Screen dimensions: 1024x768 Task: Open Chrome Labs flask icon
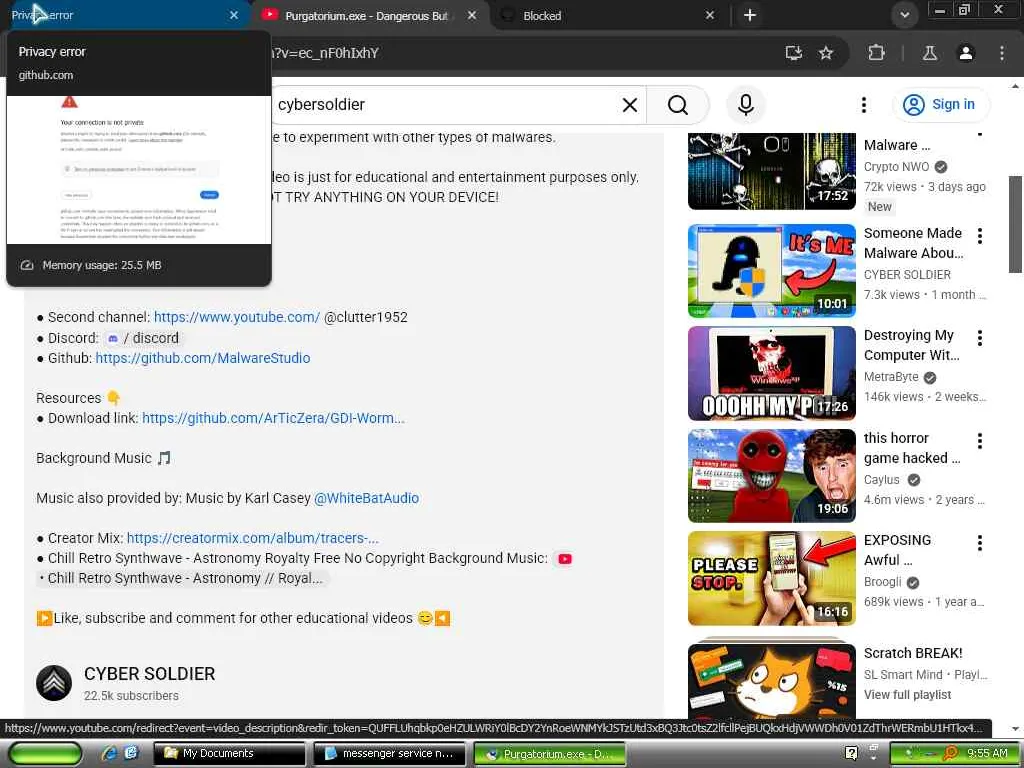930,53
